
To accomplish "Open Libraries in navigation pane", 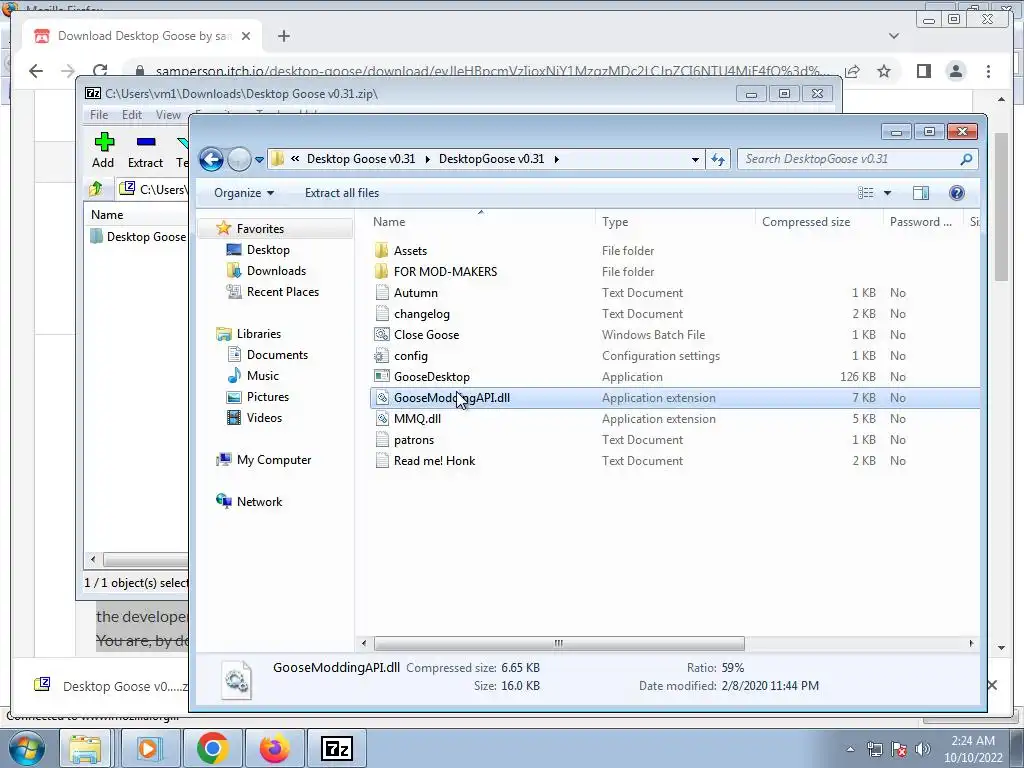I will point(259,334).
